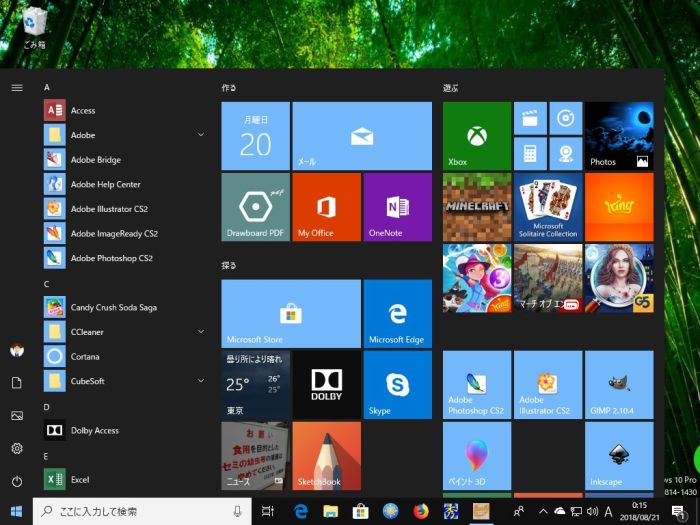The width and height of the screenshot is (700, 525).
Task: Open the Microsoft Store tile
Action: [290, 313]
